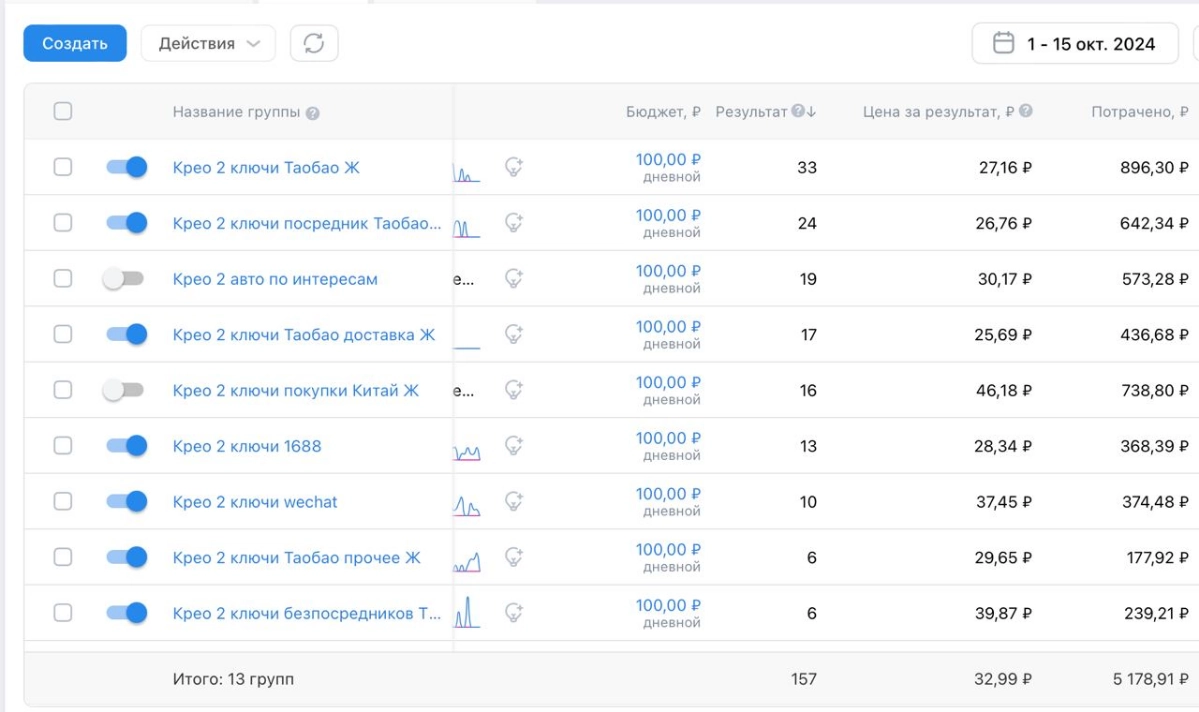Disable the Крео 2 ключи 1688 toggle
Image resolution: width=1199 pixels, height=712 pixels.
tap(126, 446)
